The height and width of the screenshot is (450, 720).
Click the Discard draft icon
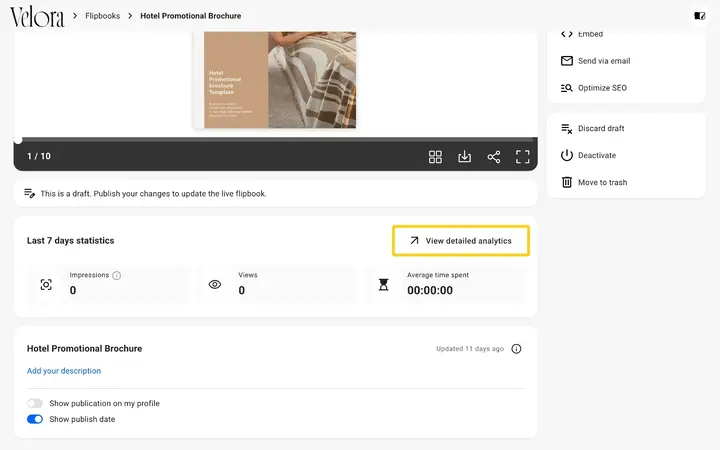pos(567,129)
